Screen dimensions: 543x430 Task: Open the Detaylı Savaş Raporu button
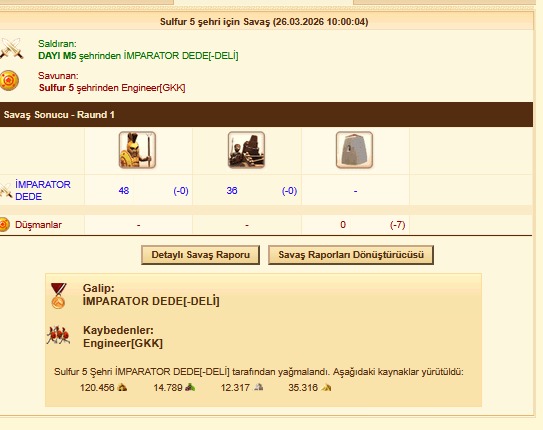pyautogui.click(x=201, y=255)
